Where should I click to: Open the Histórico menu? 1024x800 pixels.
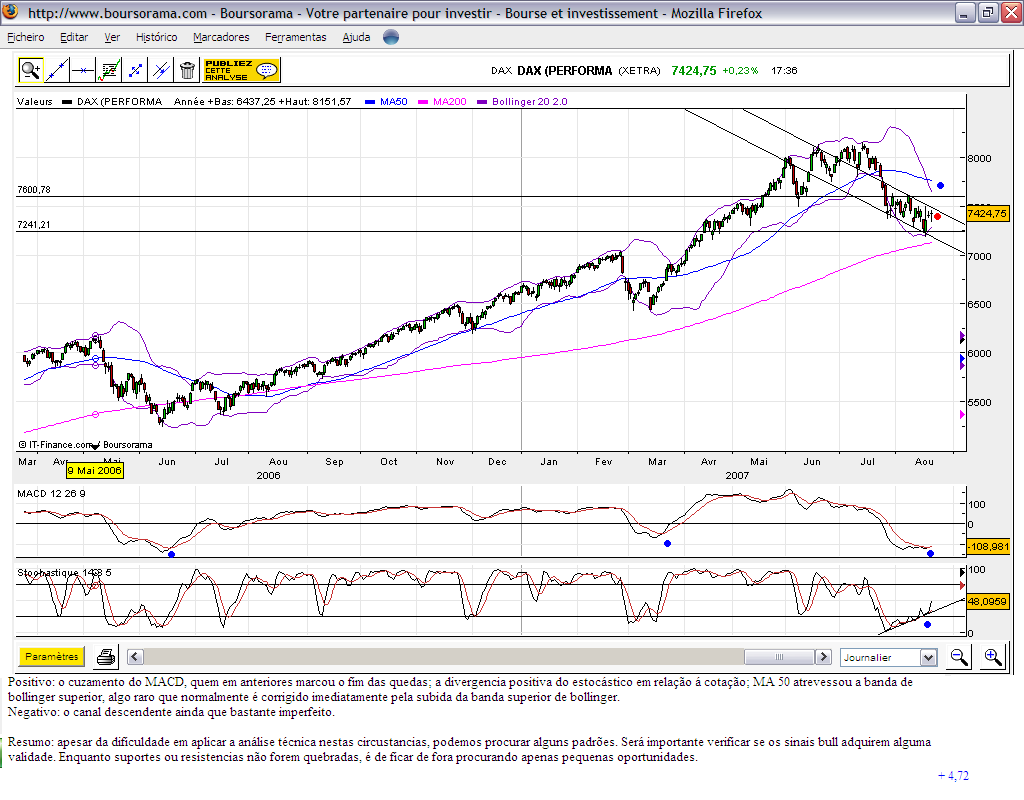click(156, 37)
